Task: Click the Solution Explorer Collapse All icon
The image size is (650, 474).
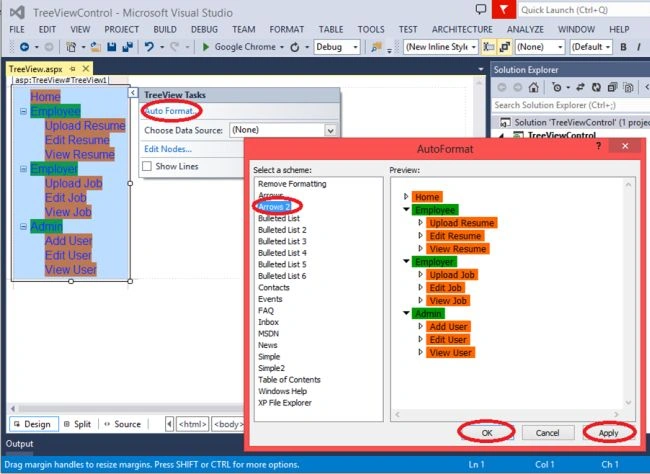Action: tap(612, 87)
